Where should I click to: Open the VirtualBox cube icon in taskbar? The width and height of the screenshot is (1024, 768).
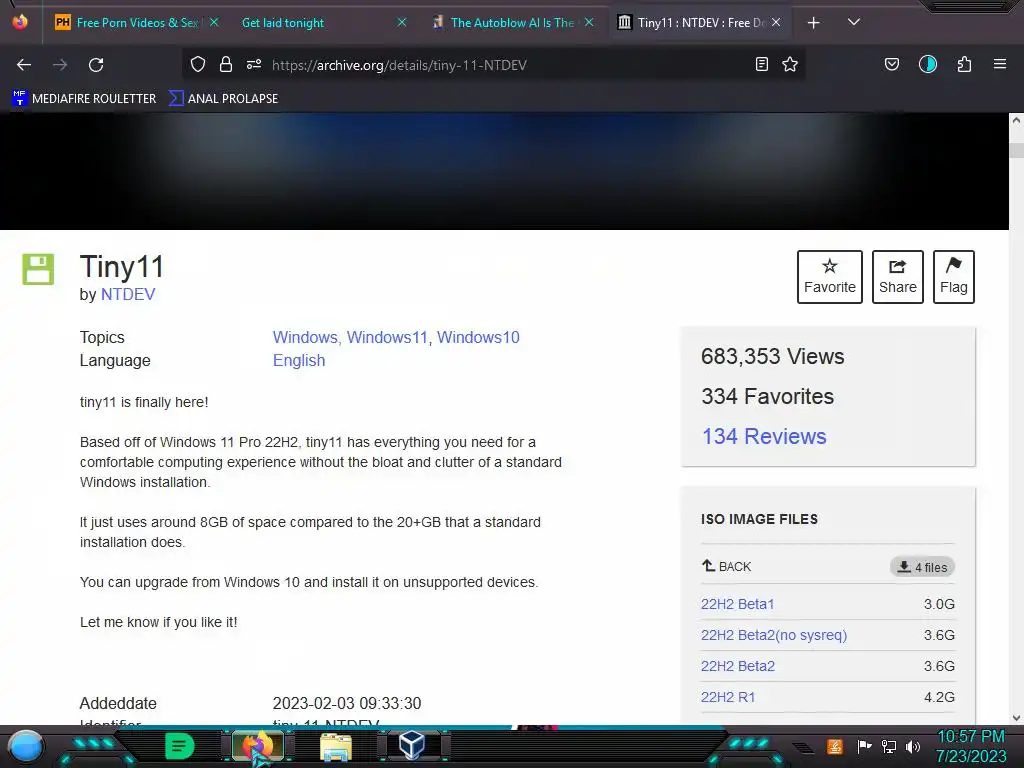413,746
